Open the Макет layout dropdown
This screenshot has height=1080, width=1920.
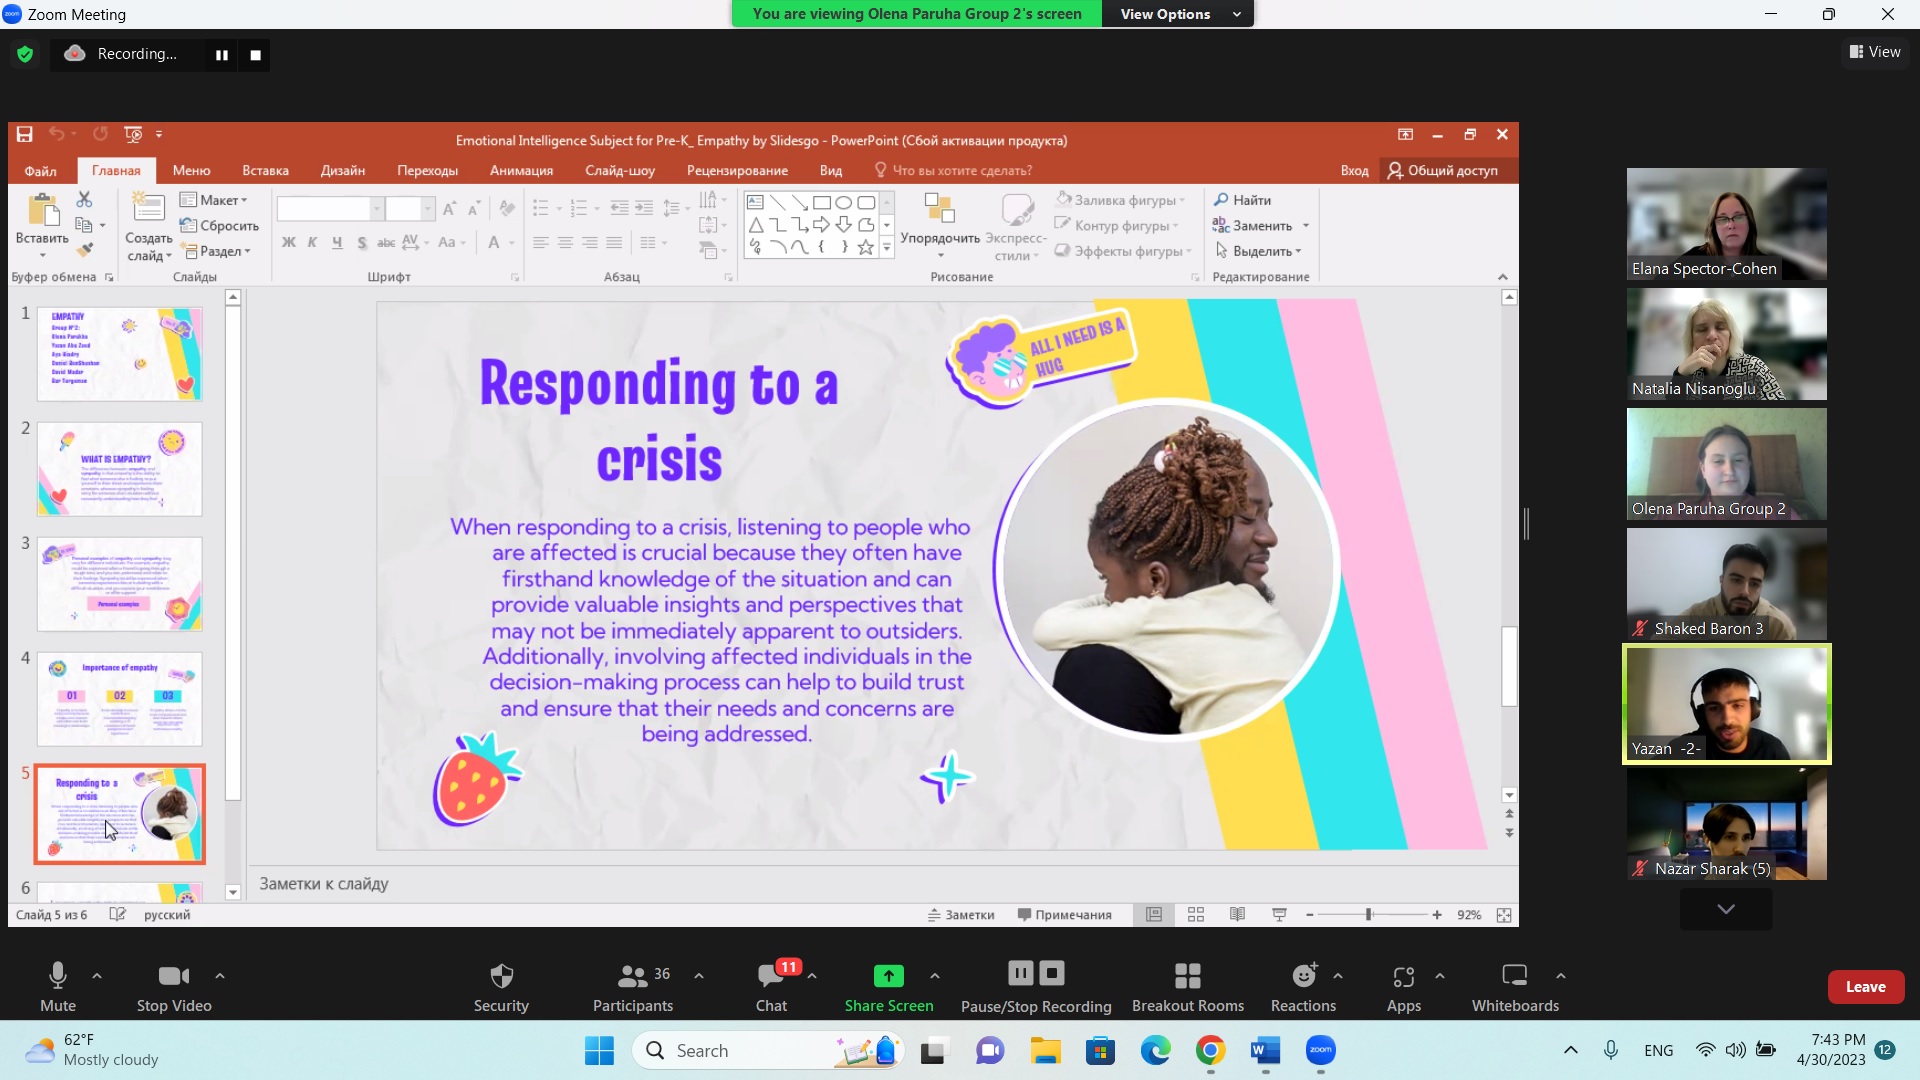(214, 200)
